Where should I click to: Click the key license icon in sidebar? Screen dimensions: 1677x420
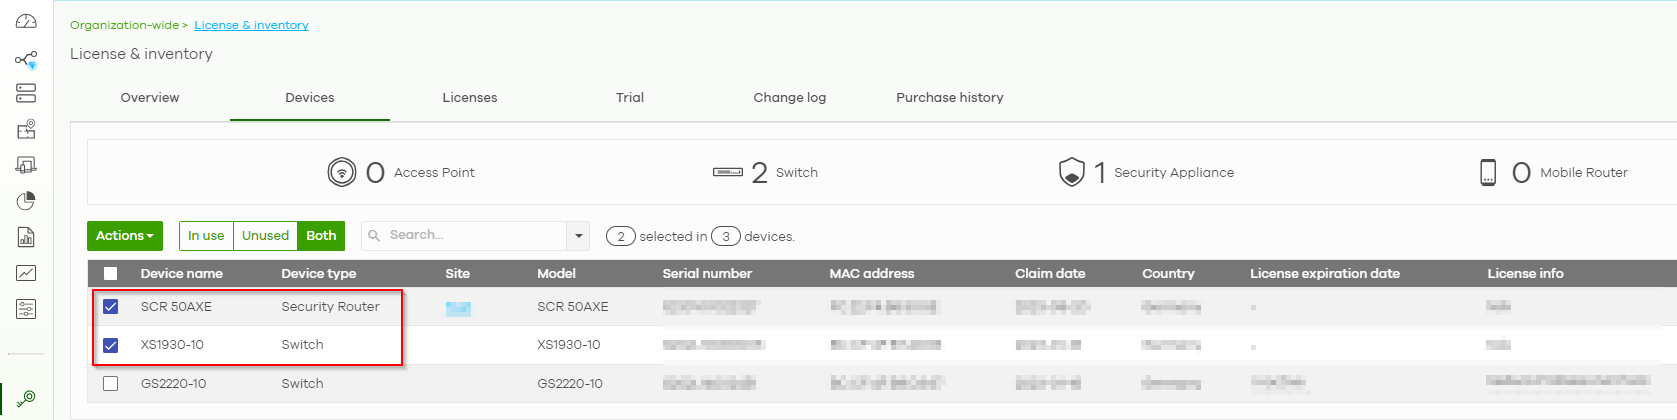[26, 398]
